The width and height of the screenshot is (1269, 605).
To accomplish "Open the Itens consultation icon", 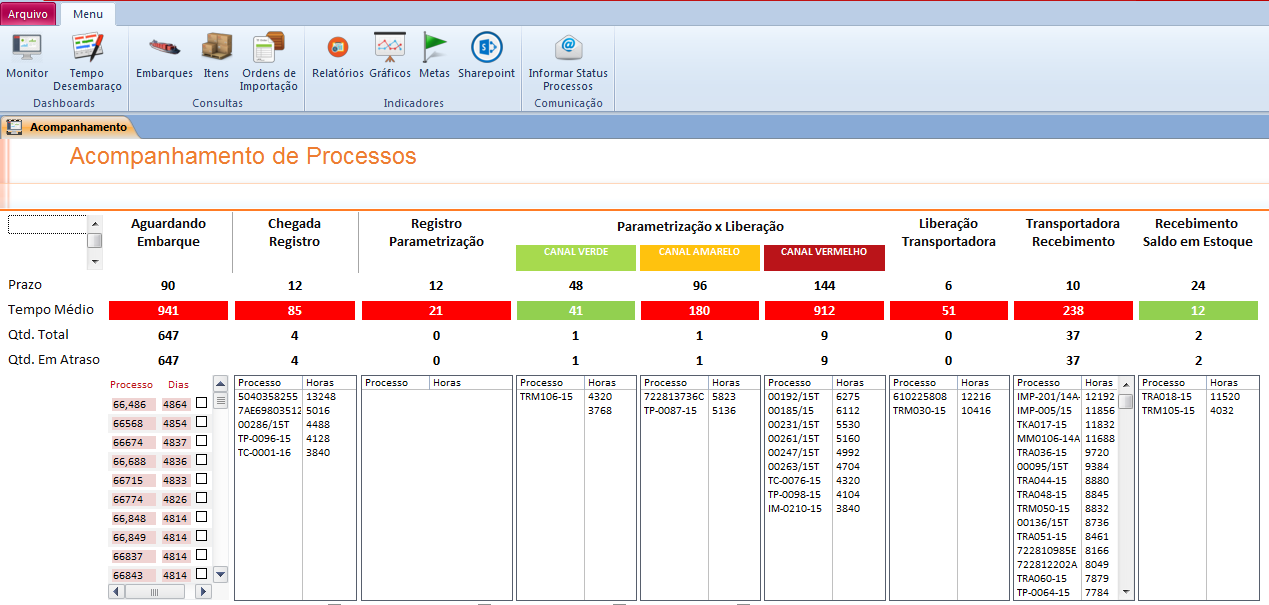I will [216, 47].
